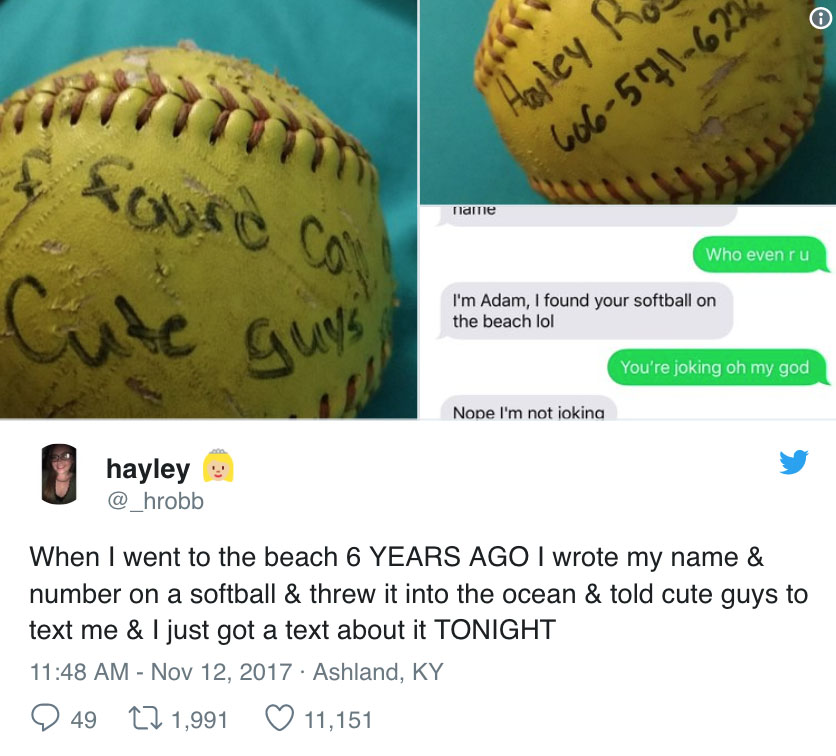This screenshot has height=756, width=836.
Task: Click the Ashland, KY location link
Action: point(378,672)
